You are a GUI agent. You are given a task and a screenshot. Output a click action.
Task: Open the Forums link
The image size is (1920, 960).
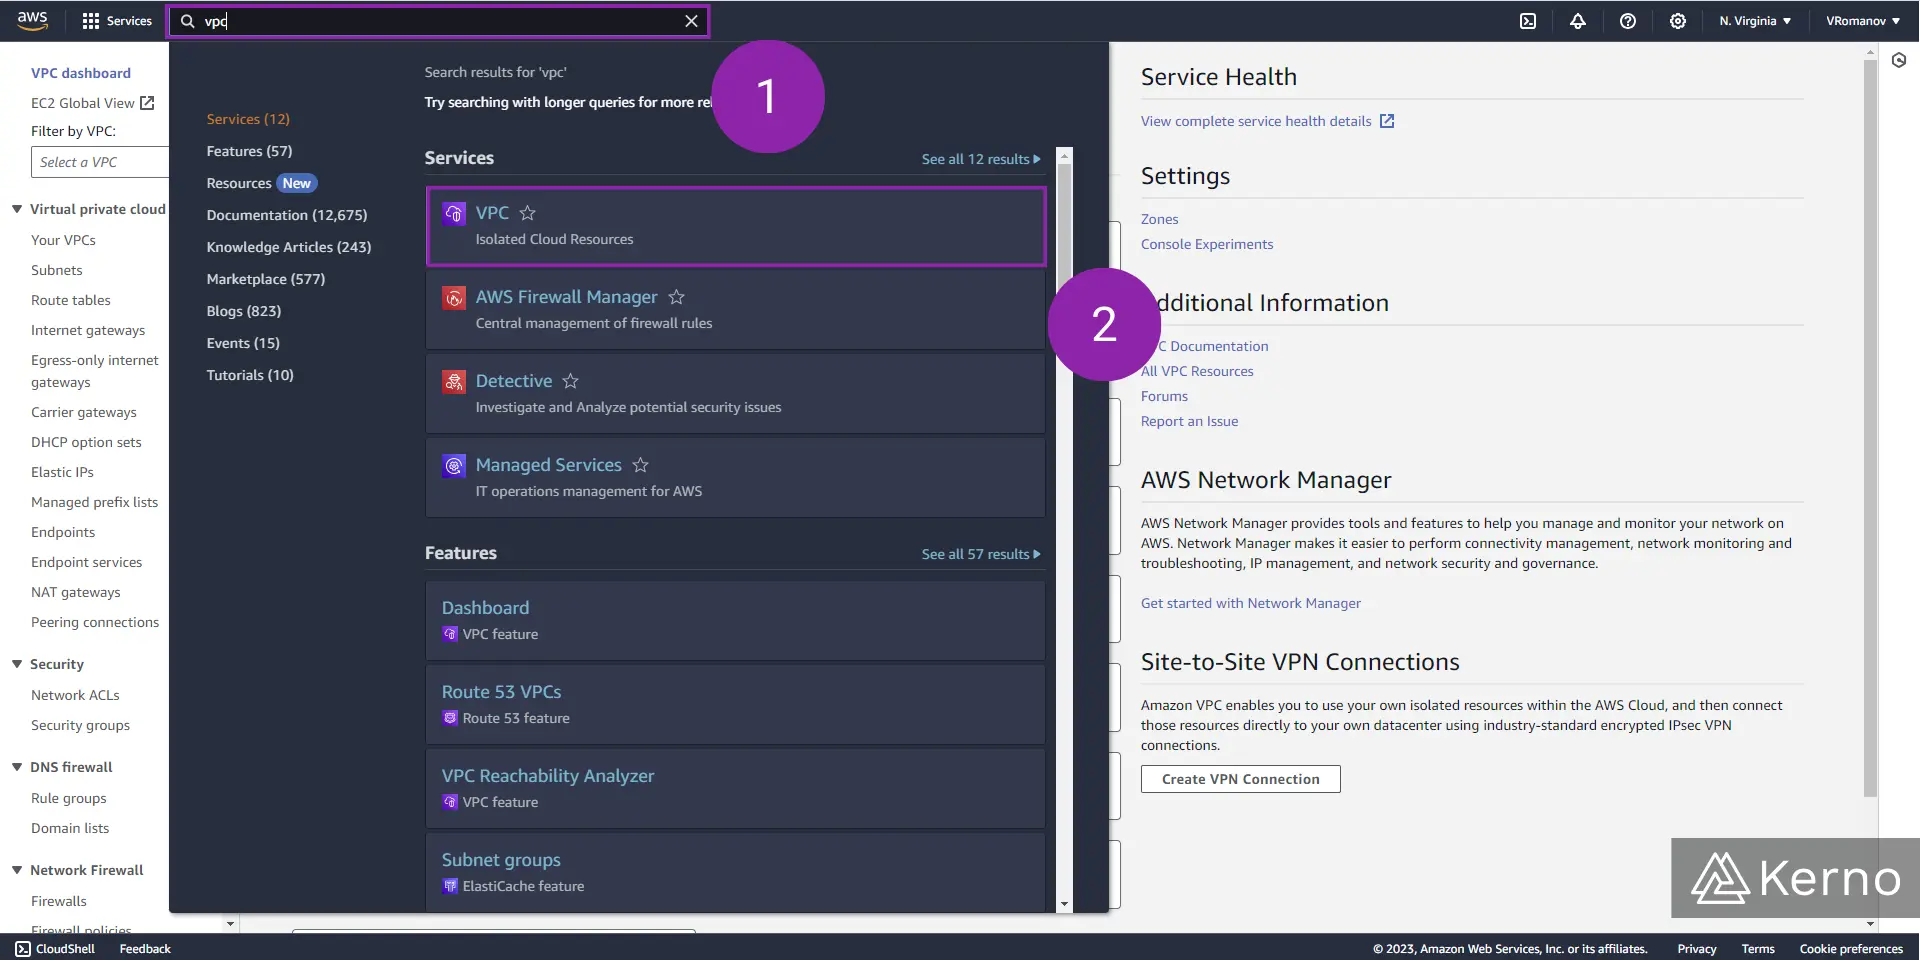1164,396
